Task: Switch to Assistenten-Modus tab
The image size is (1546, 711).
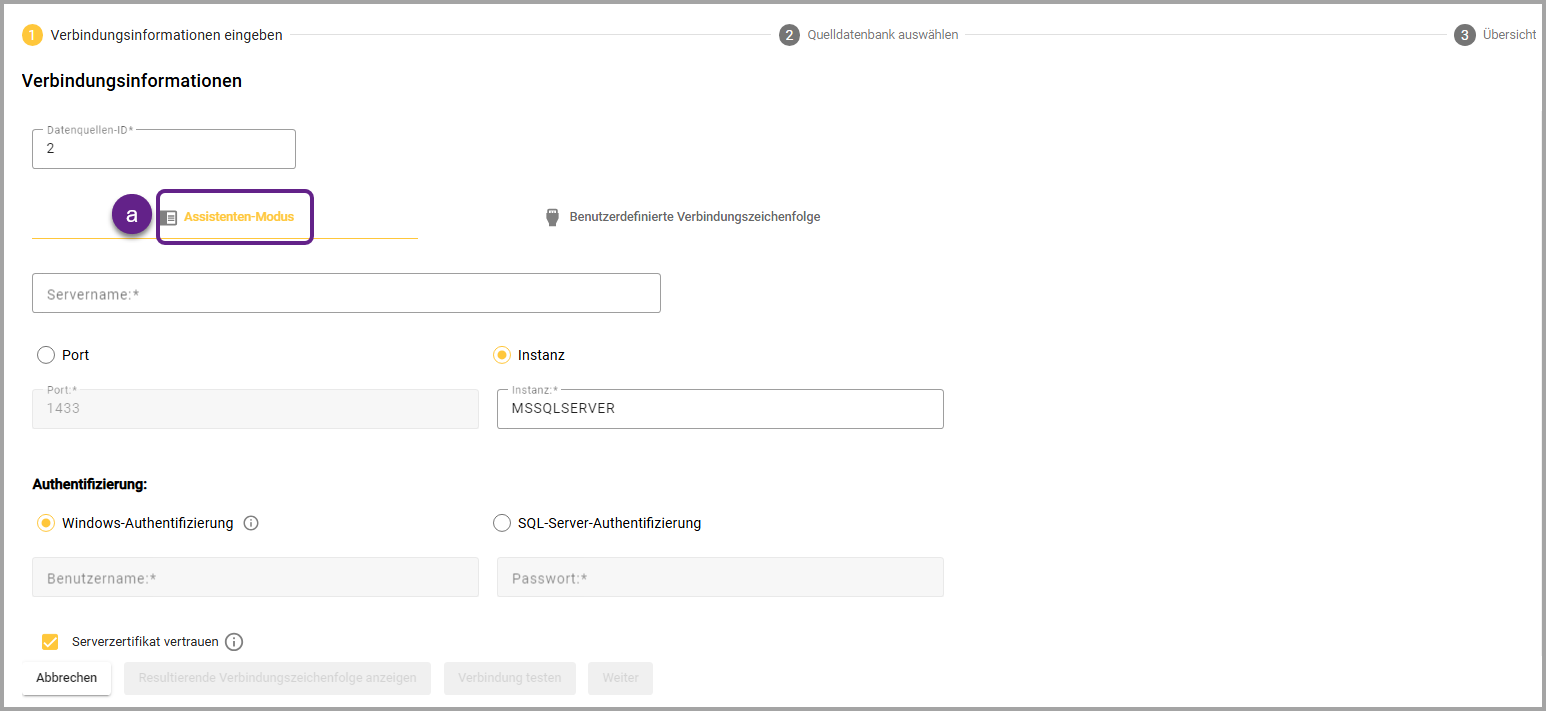Action: point(238,217)
